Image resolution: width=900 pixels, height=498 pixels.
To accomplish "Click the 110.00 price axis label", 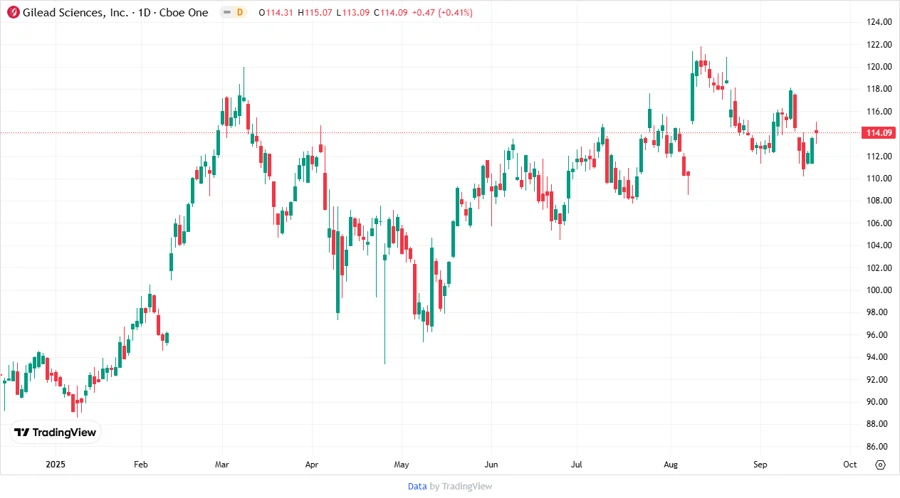I will coord(879,178).
